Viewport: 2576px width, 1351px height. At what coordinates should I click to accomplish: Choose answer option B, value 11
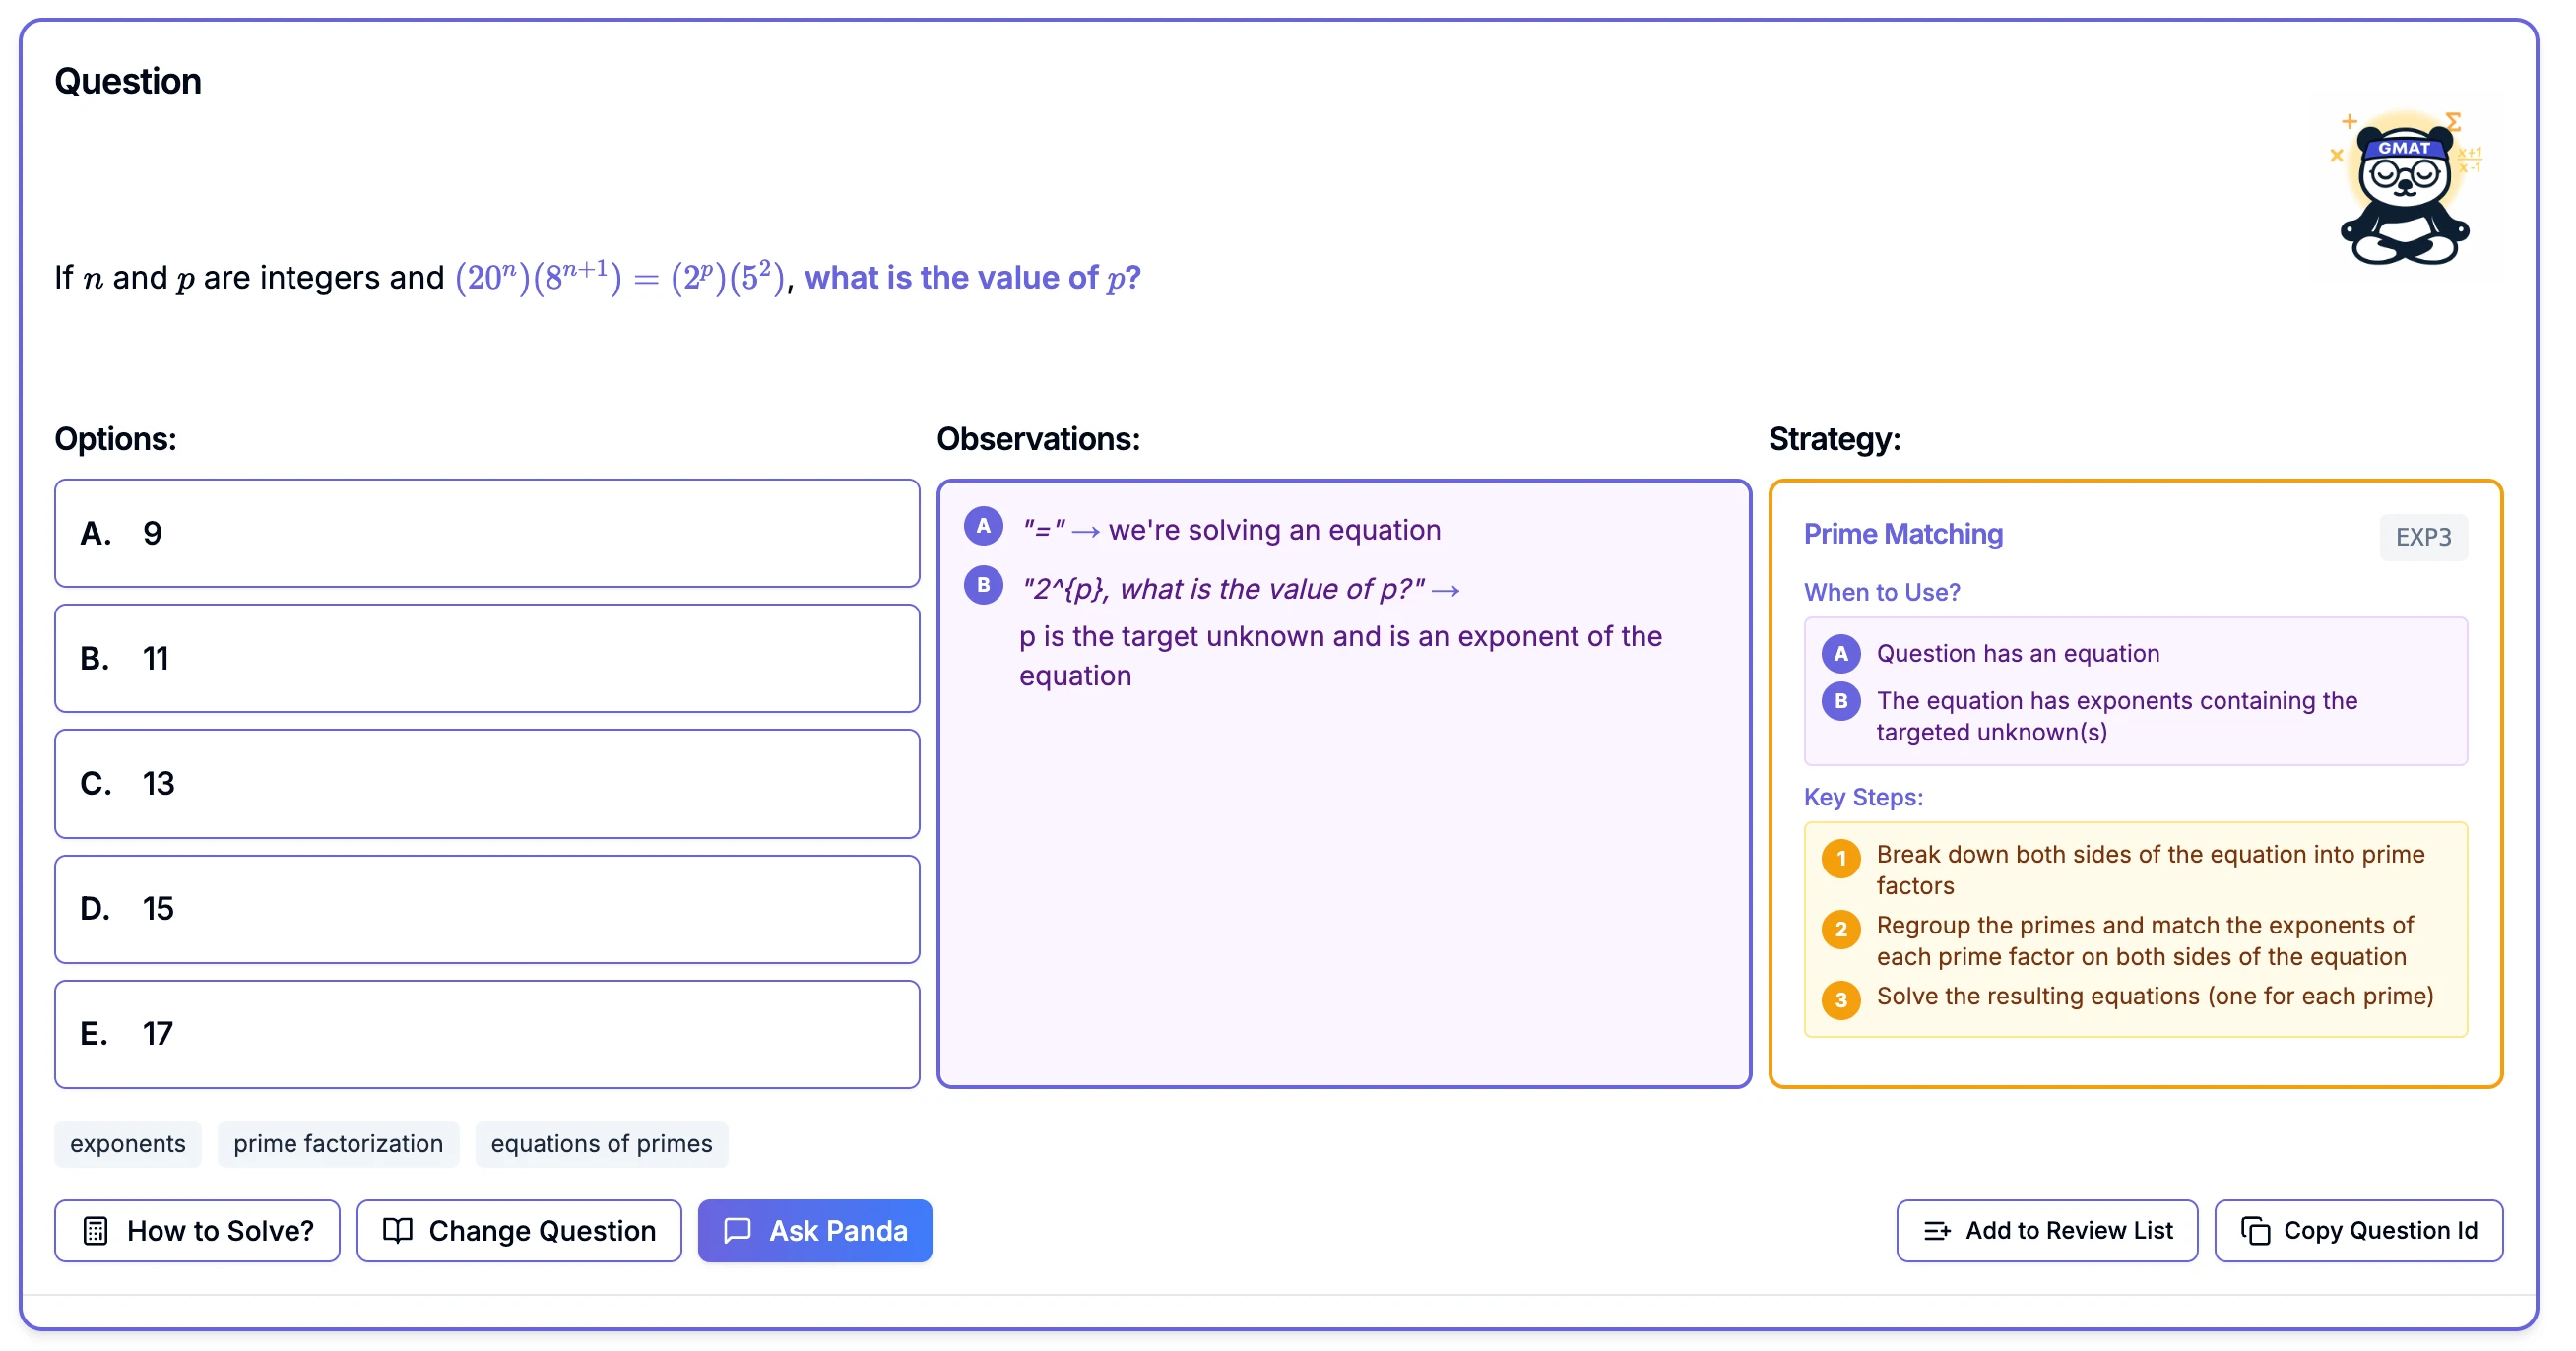pyautogui.click(x=487, y=658)
